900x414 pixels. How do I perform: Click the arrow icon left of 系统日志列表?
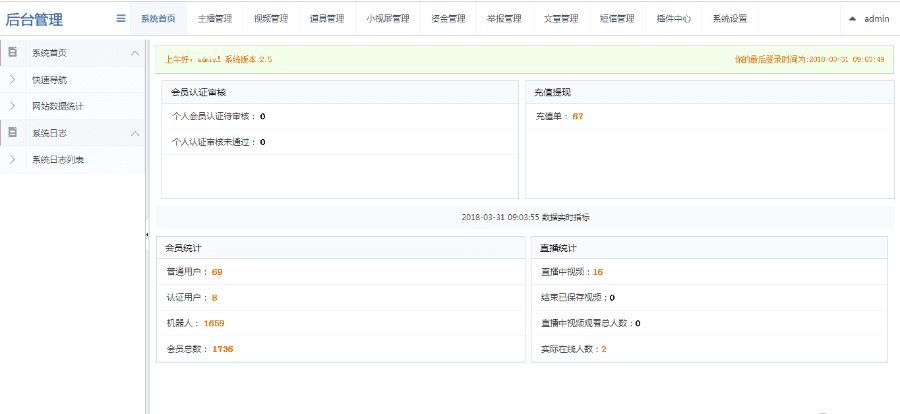pos(12,159)
